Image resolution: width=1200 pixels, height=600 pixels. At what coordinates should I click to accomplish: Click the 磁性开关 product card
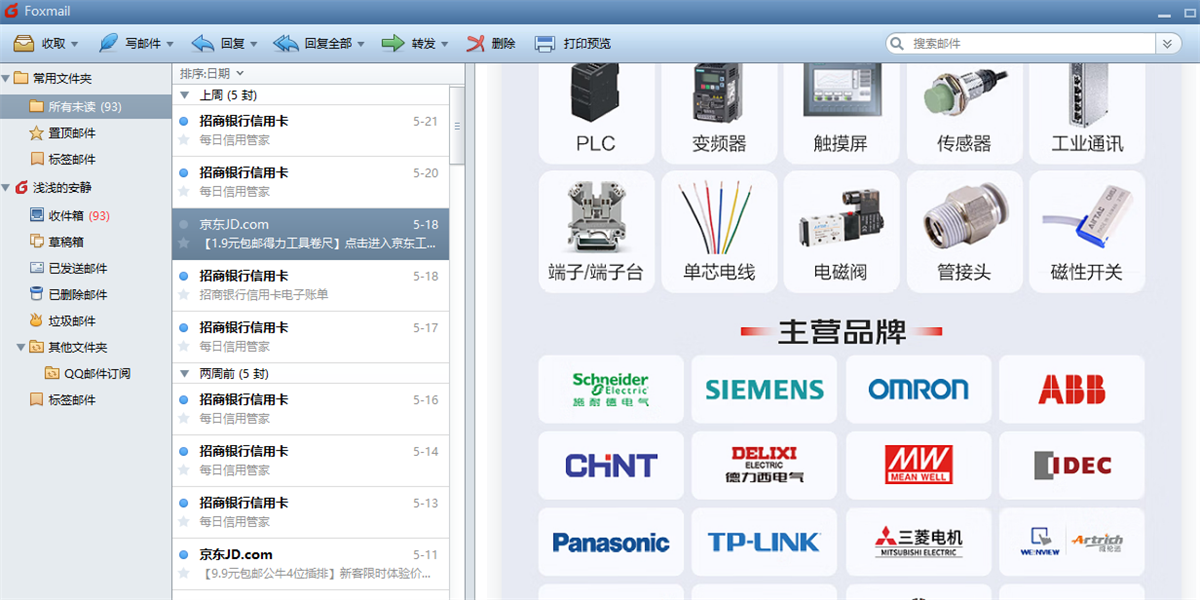1087,232
